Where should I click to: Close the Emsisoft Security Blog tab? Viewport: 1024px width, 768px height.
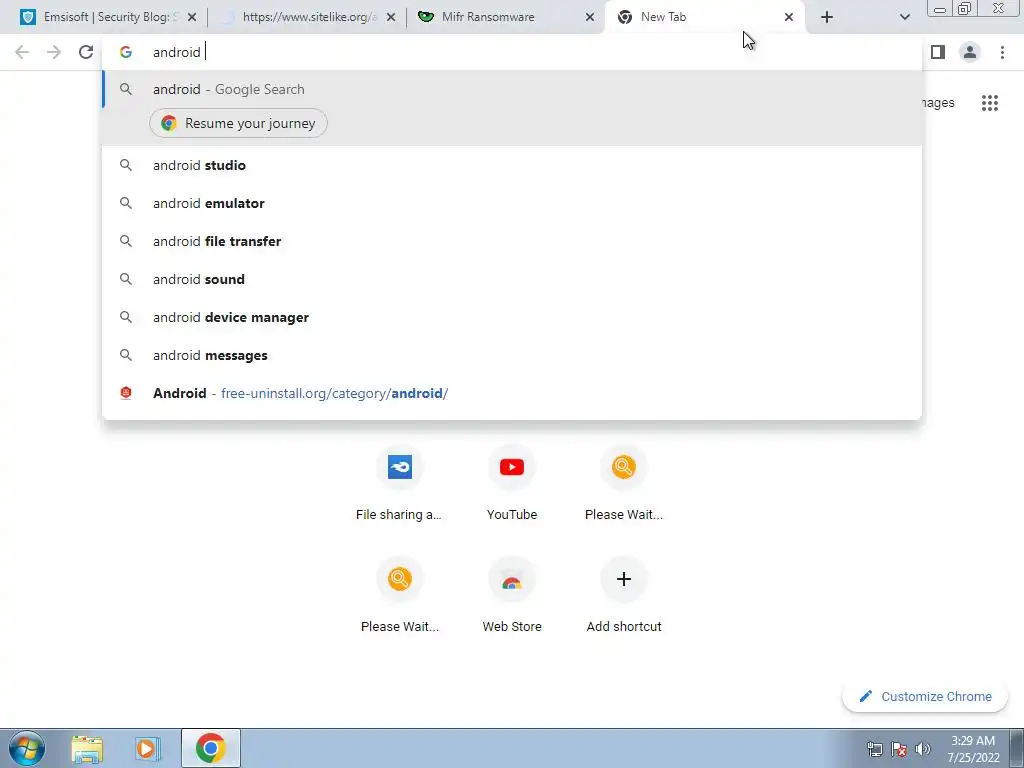(192, 18)
